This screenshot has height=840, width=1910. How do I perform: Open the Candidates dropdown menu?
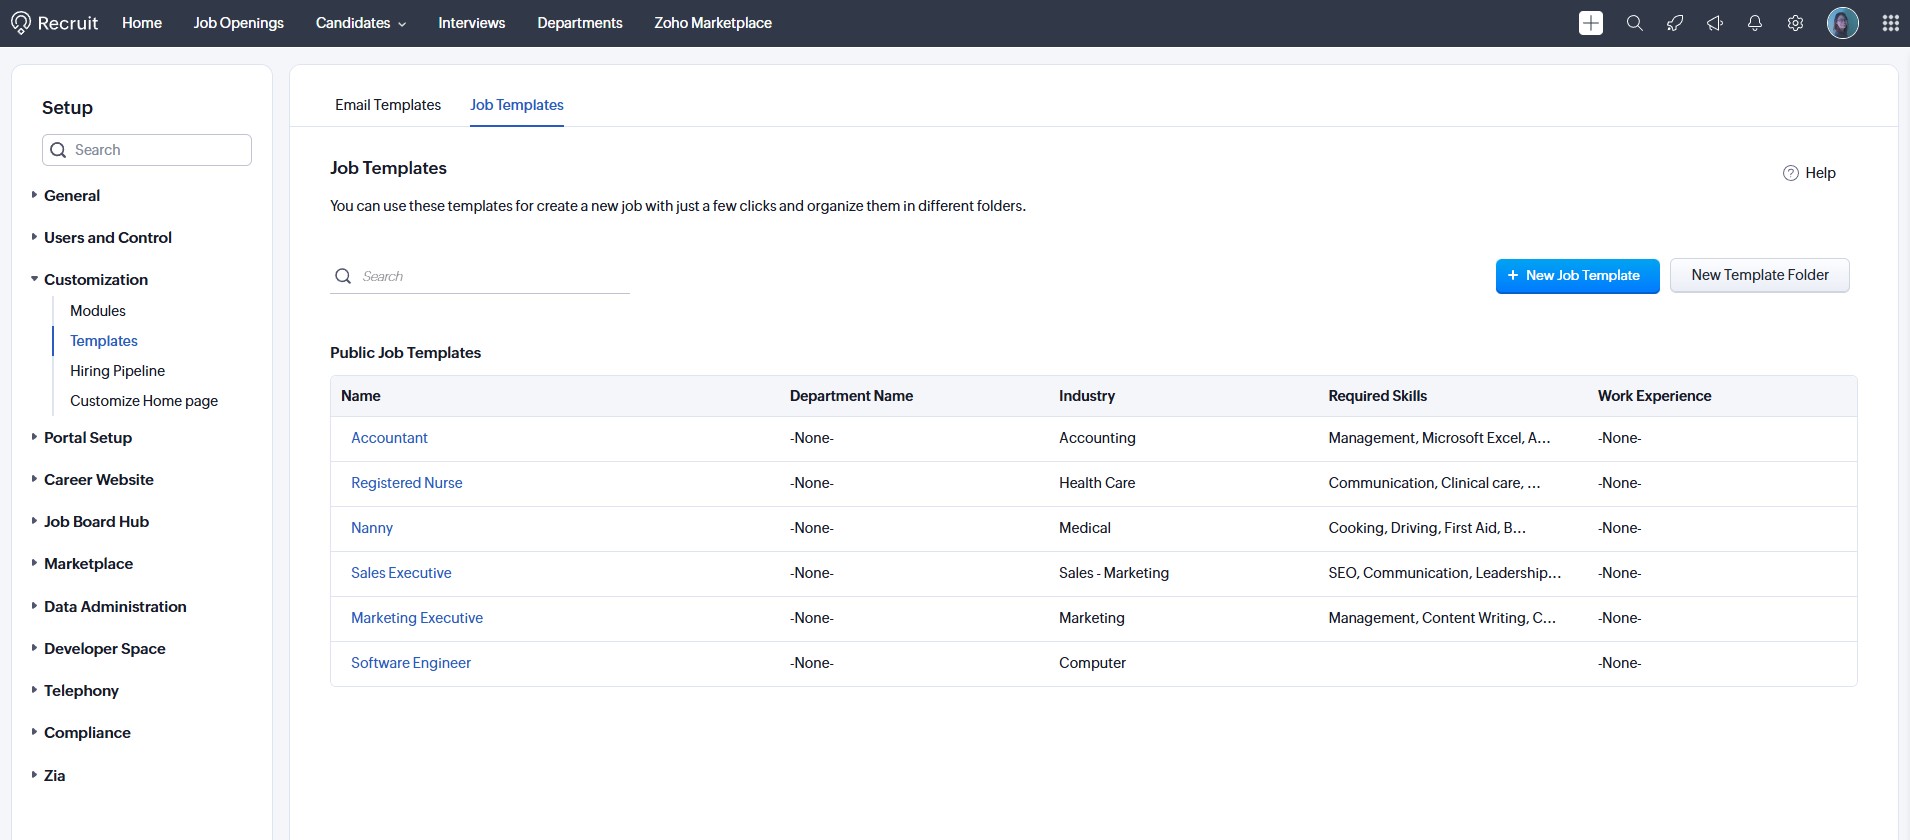361,23
